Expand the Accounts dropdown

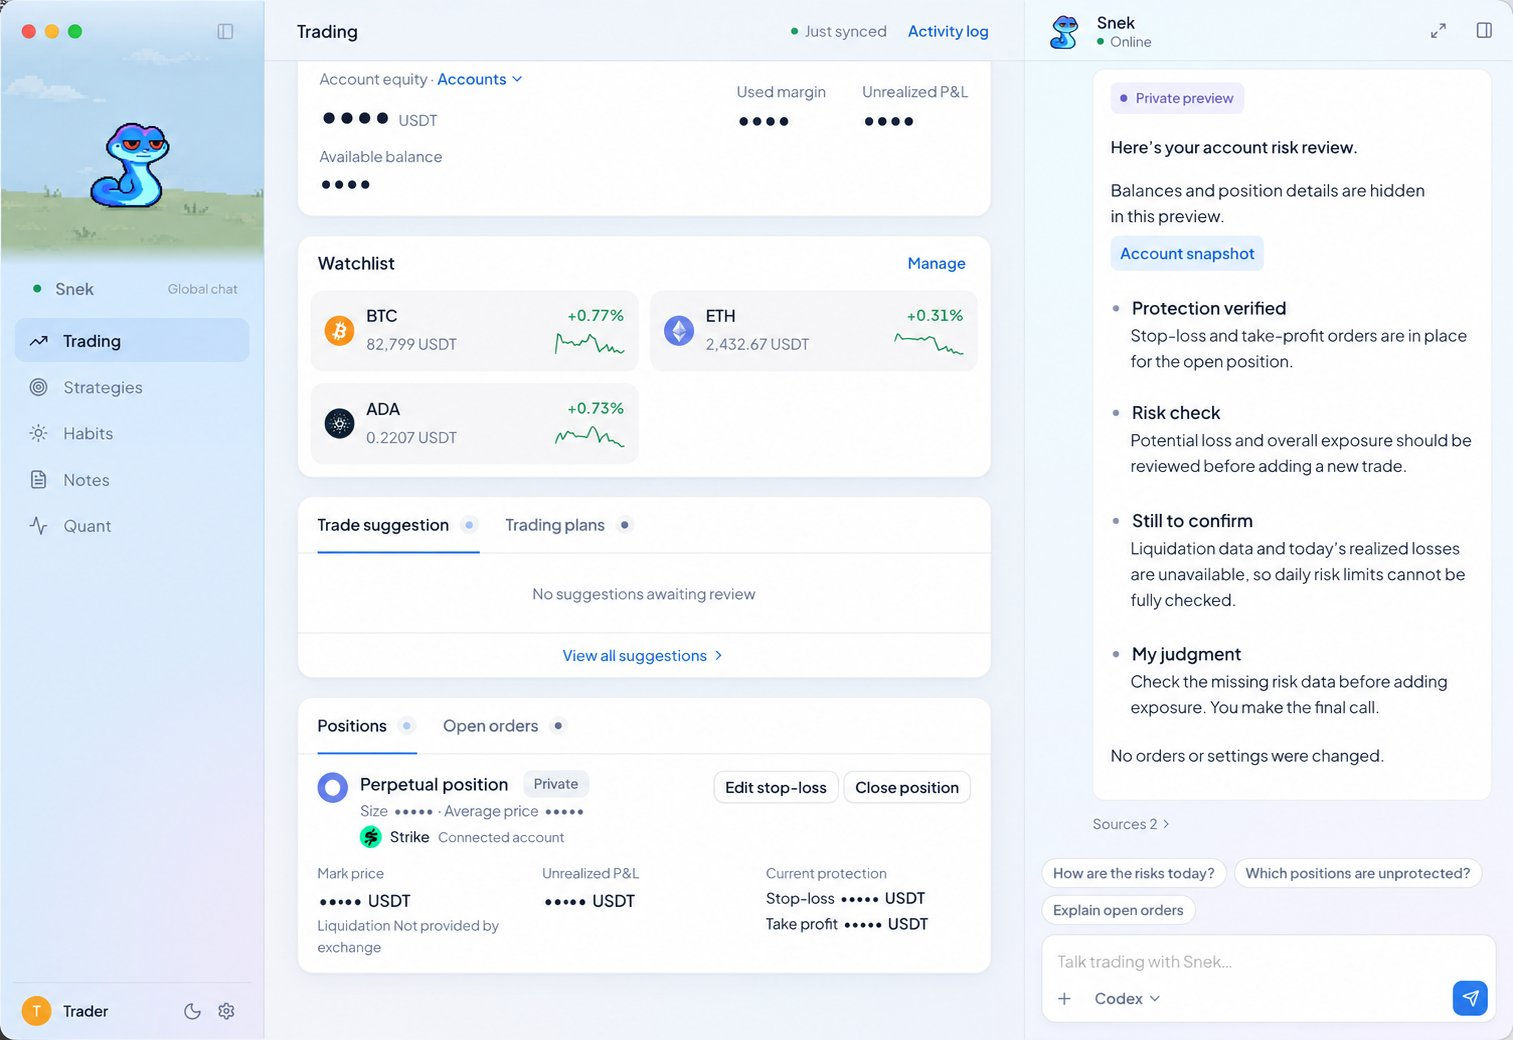click(x=479, y=79)
